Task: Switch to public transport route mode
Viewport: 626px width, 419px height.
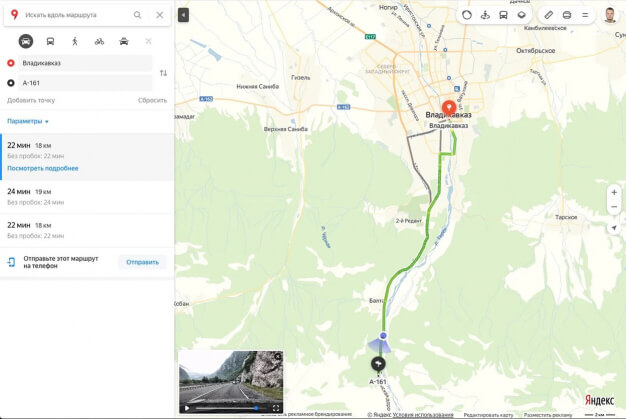Action: pos(50,41)
